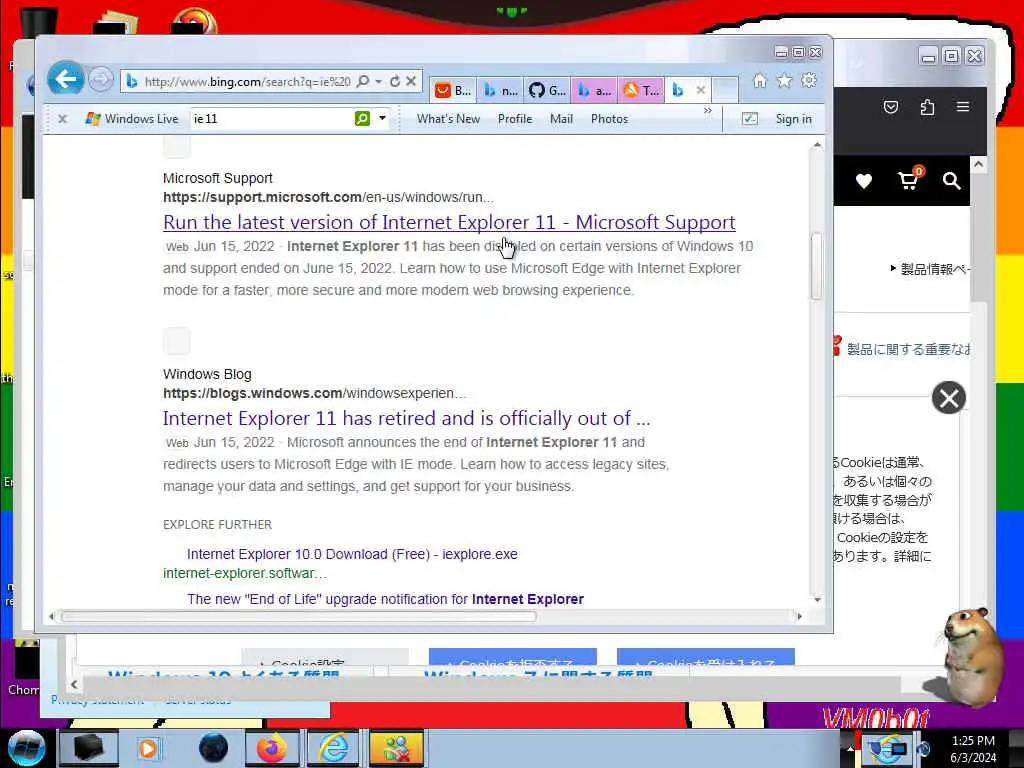Open a new blank tab
The height and width of the screenshot is (768, 1024).
click(x=725, y=90)
